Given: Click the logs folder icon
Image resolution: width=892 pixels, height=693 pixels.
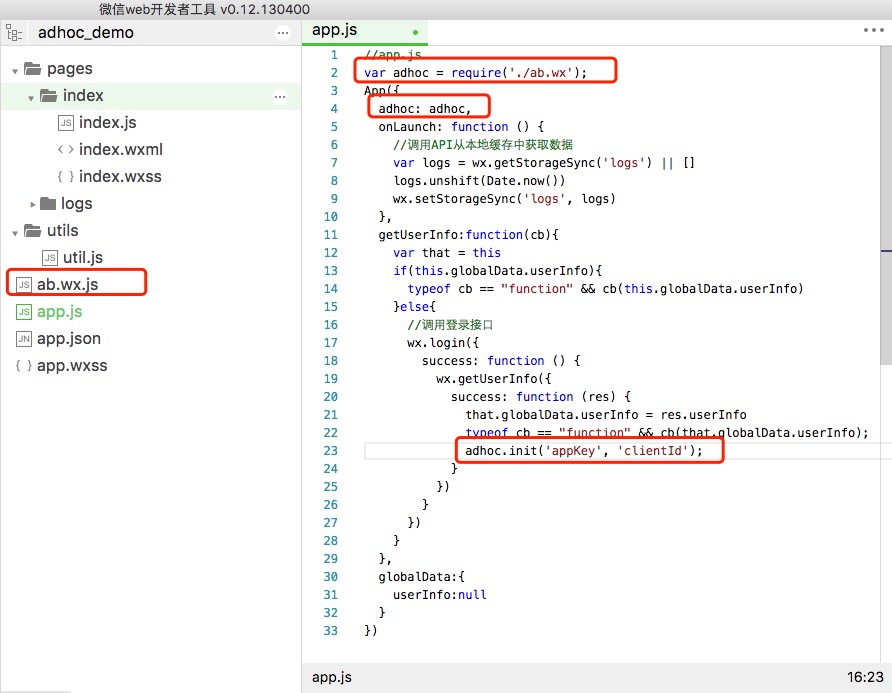Looking at the screenshot, I should click(x=48, y=203).
